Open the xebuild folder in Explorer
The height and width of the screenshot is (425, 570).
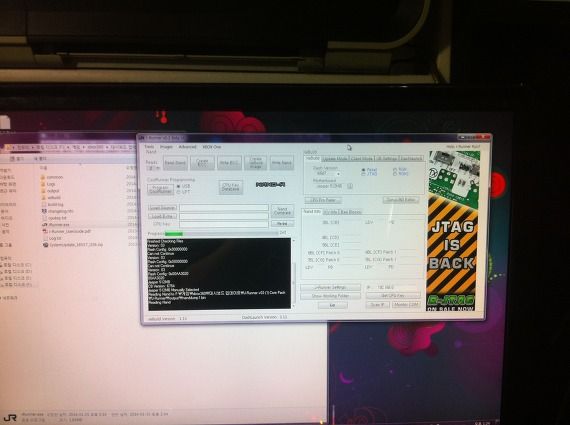click(51, 198)
